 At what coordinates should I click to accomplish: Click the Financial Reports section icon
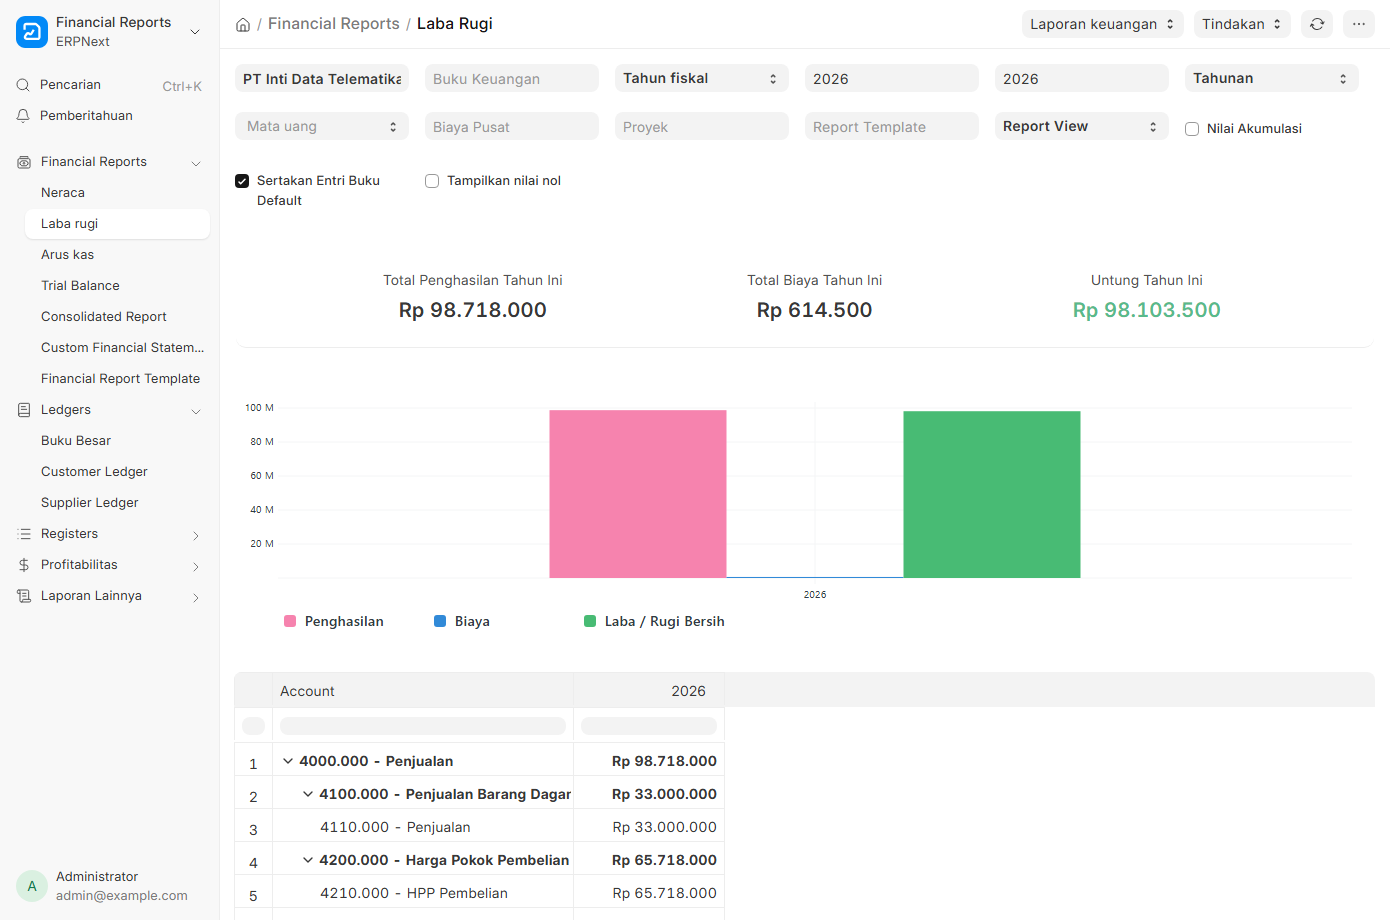pos(24,162)
